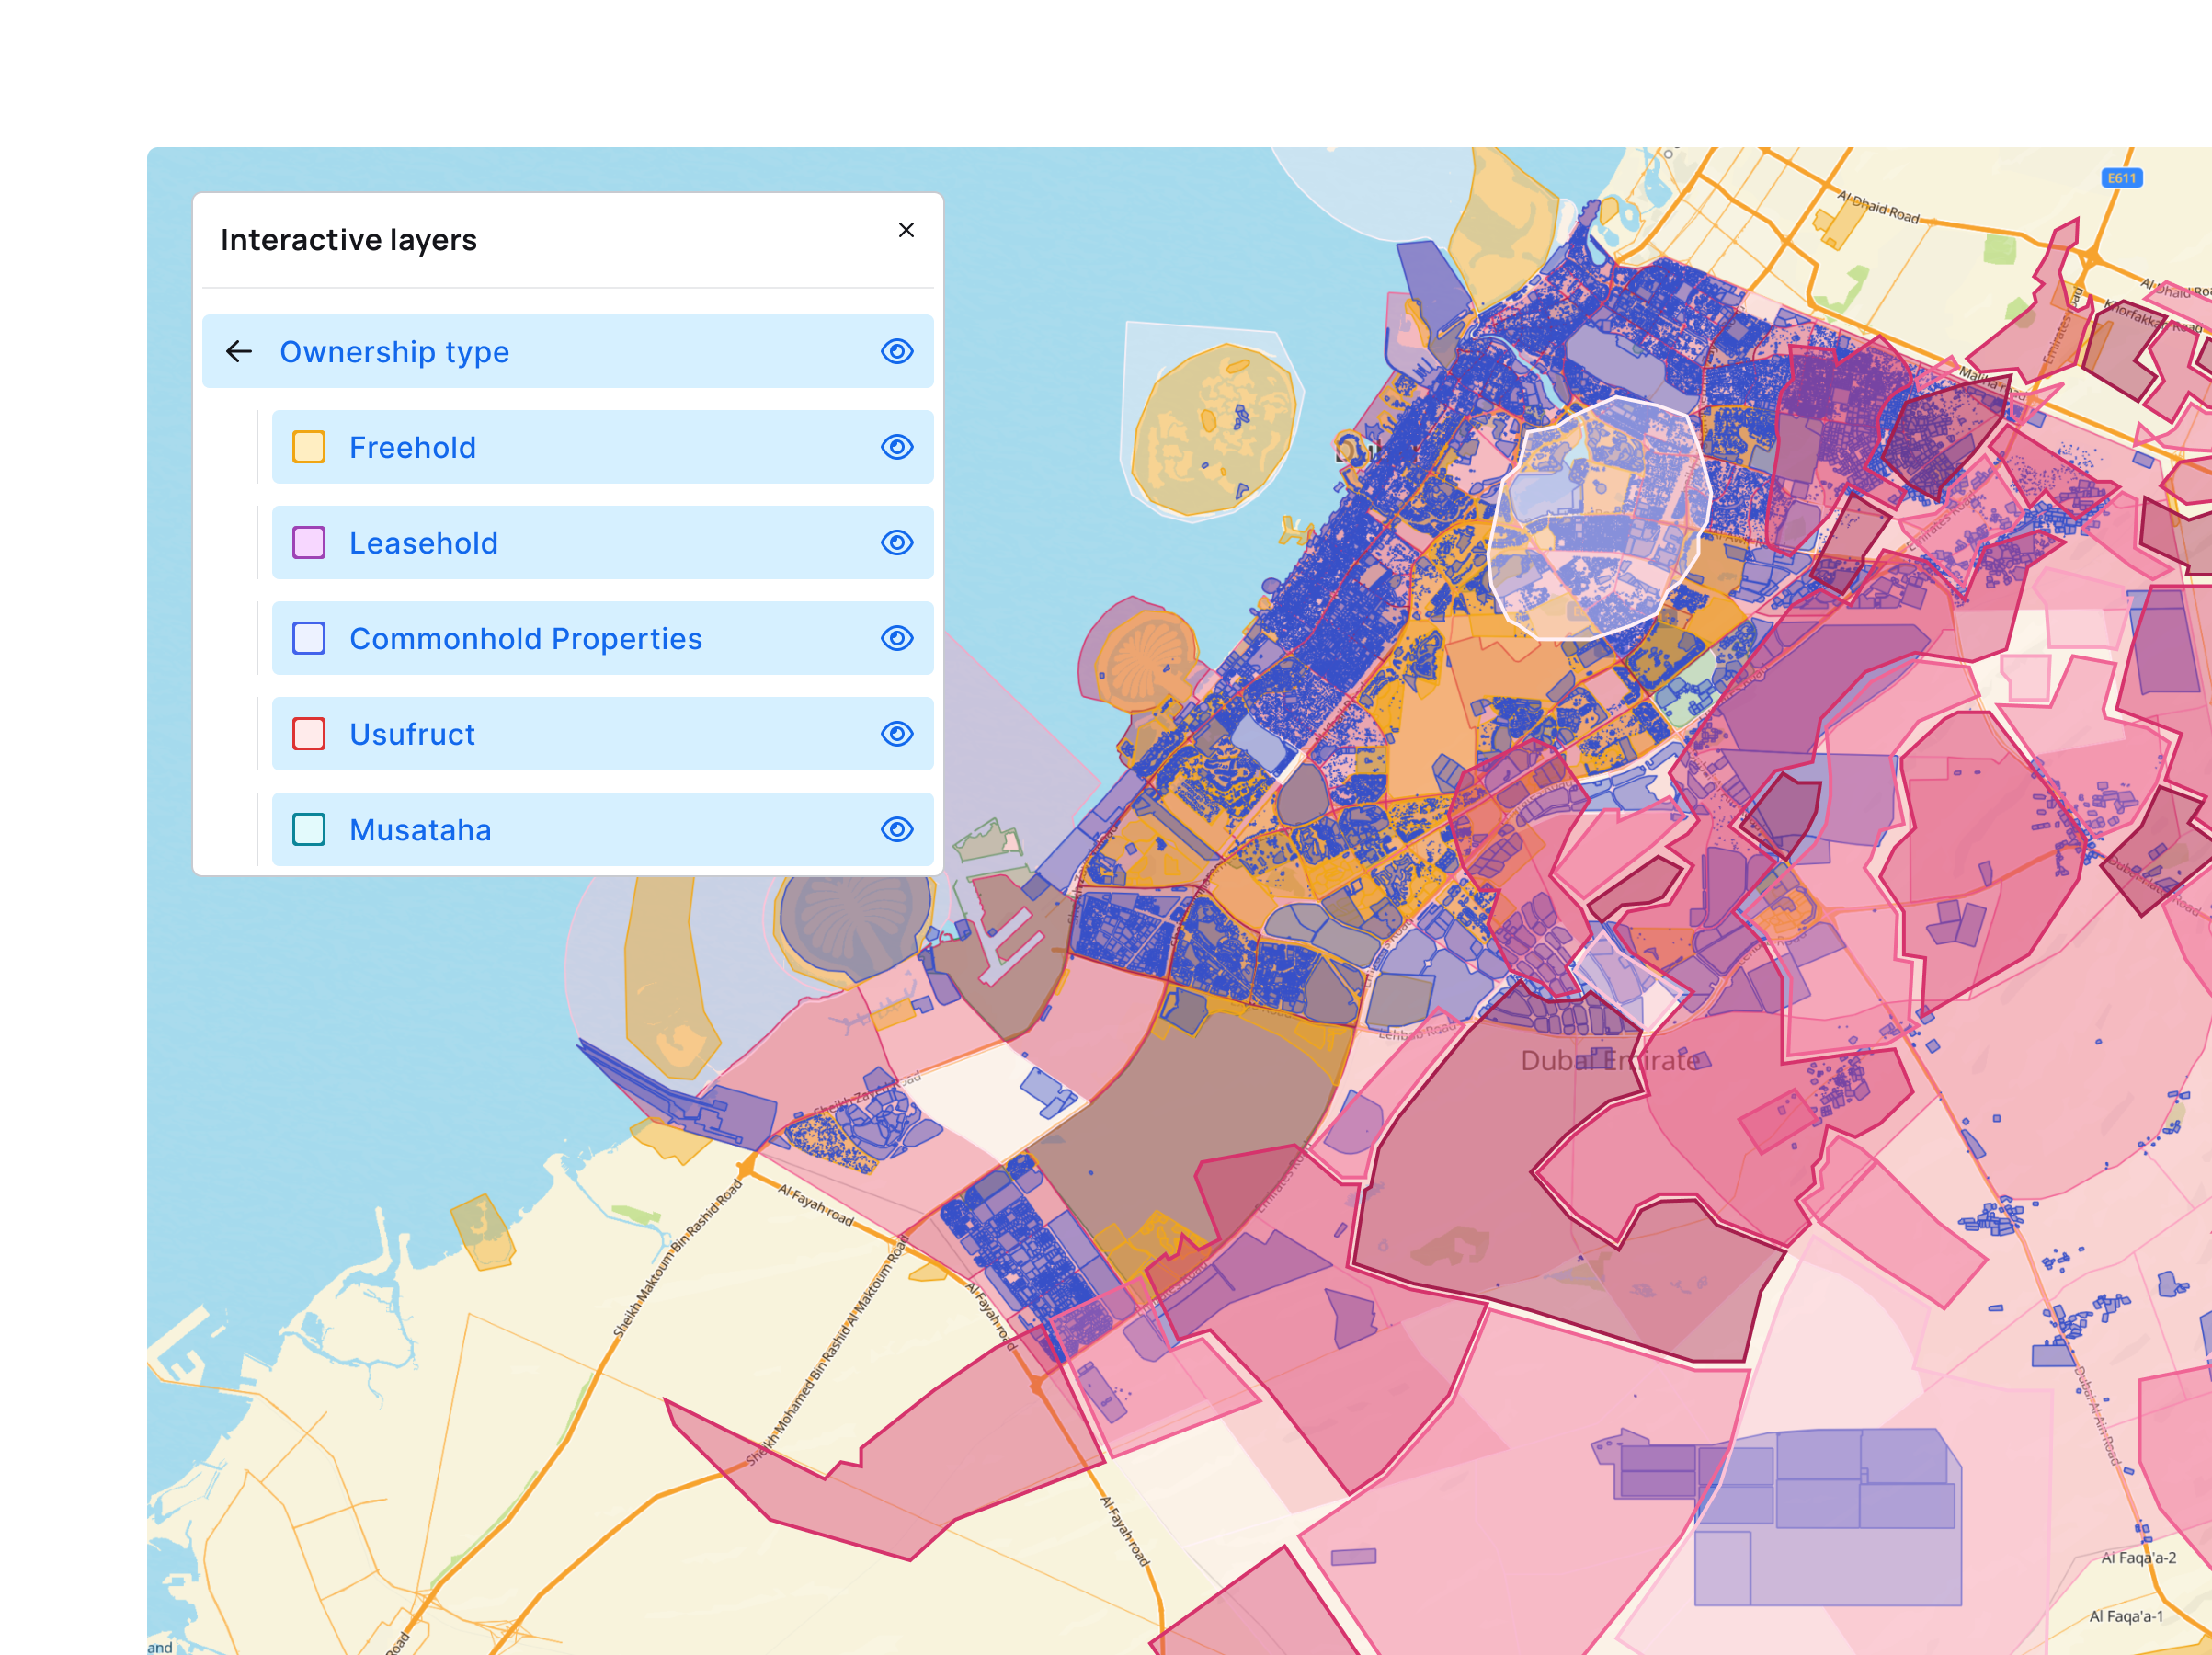Click the Al Faqa'a-2 map label
Viewport: 2212px width, 1655px height.
click(2139, 1558)
